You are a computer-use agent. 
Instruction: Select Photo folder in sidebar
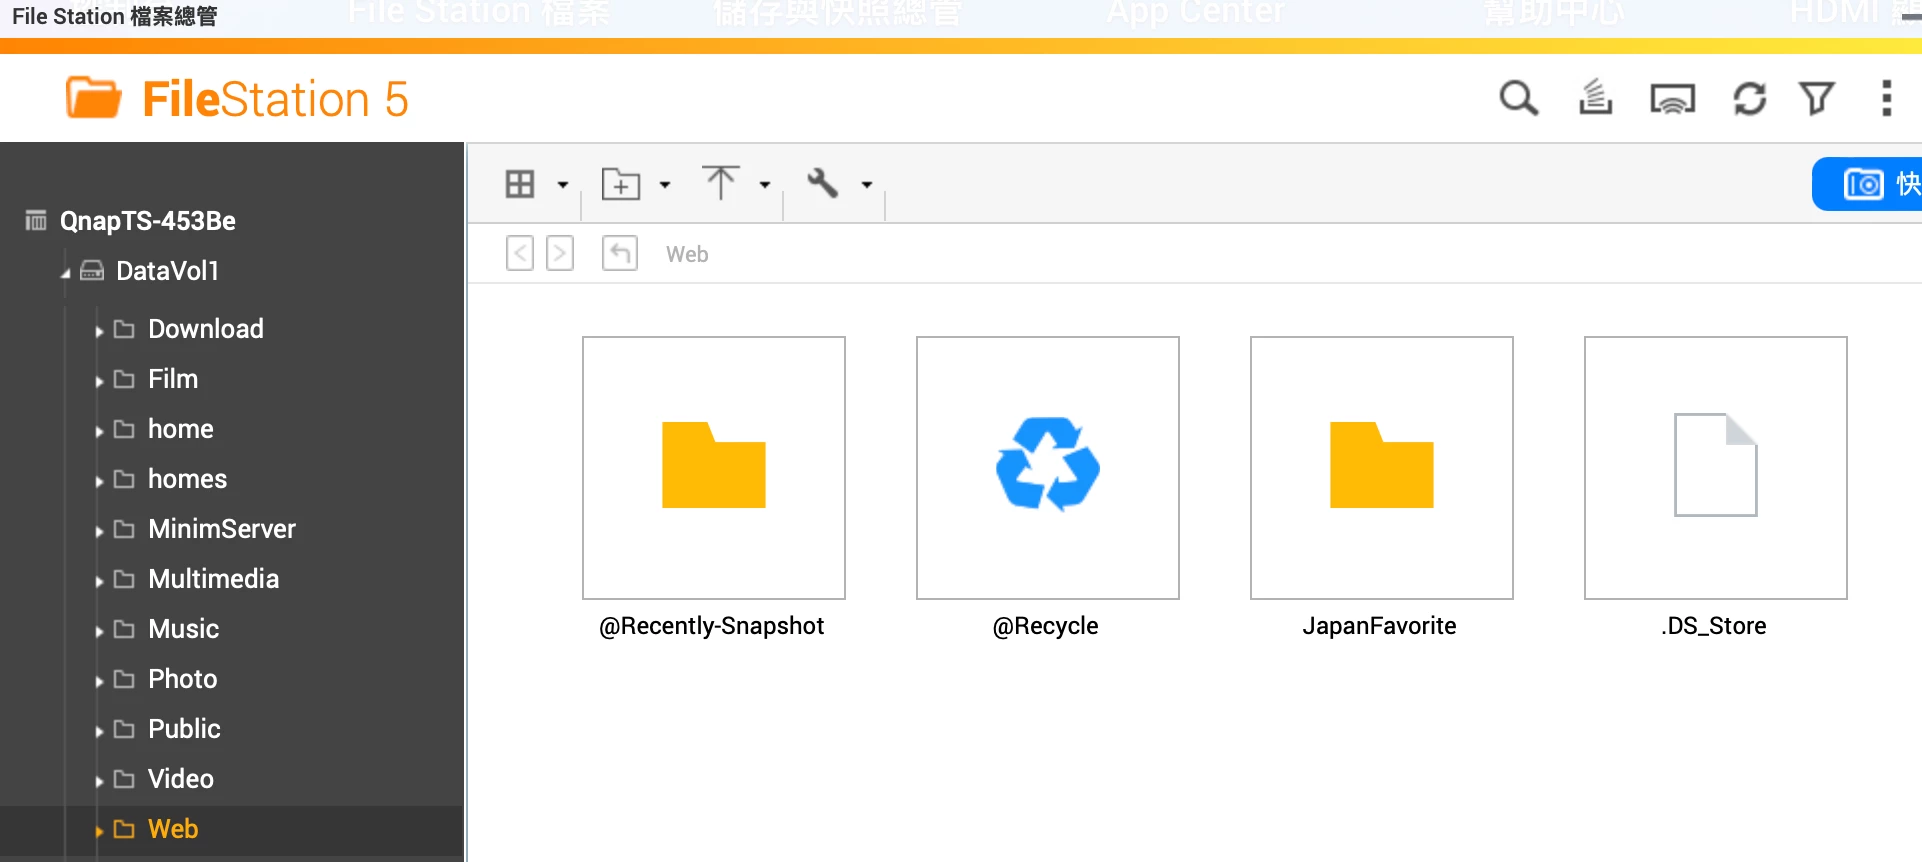point(183,679)
